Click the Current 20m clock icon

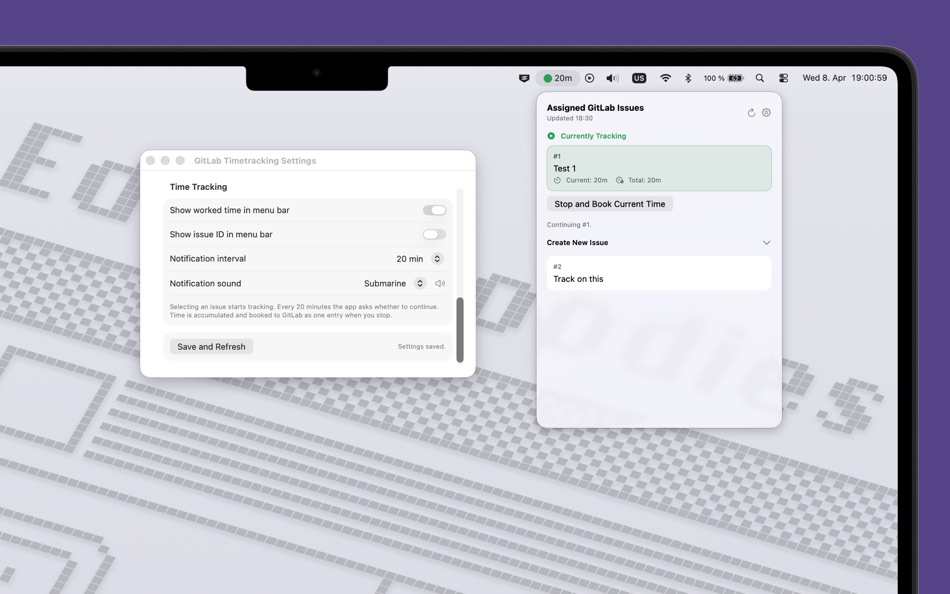557,180
